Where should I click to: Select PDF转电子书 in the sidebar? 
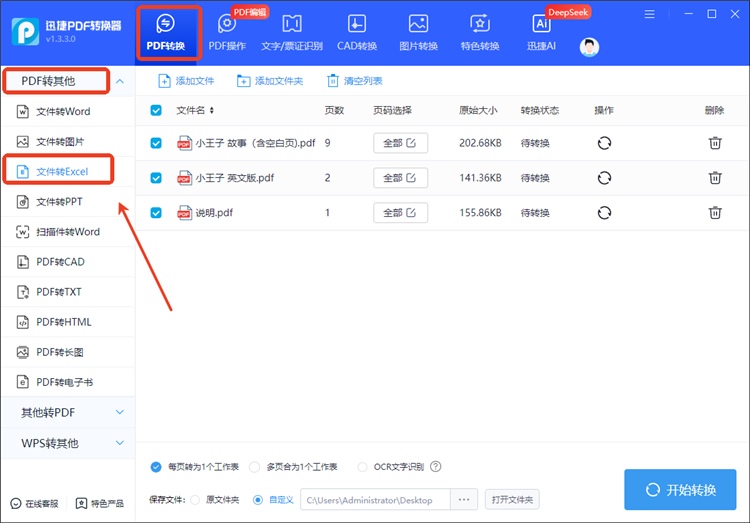coord(67,382)
